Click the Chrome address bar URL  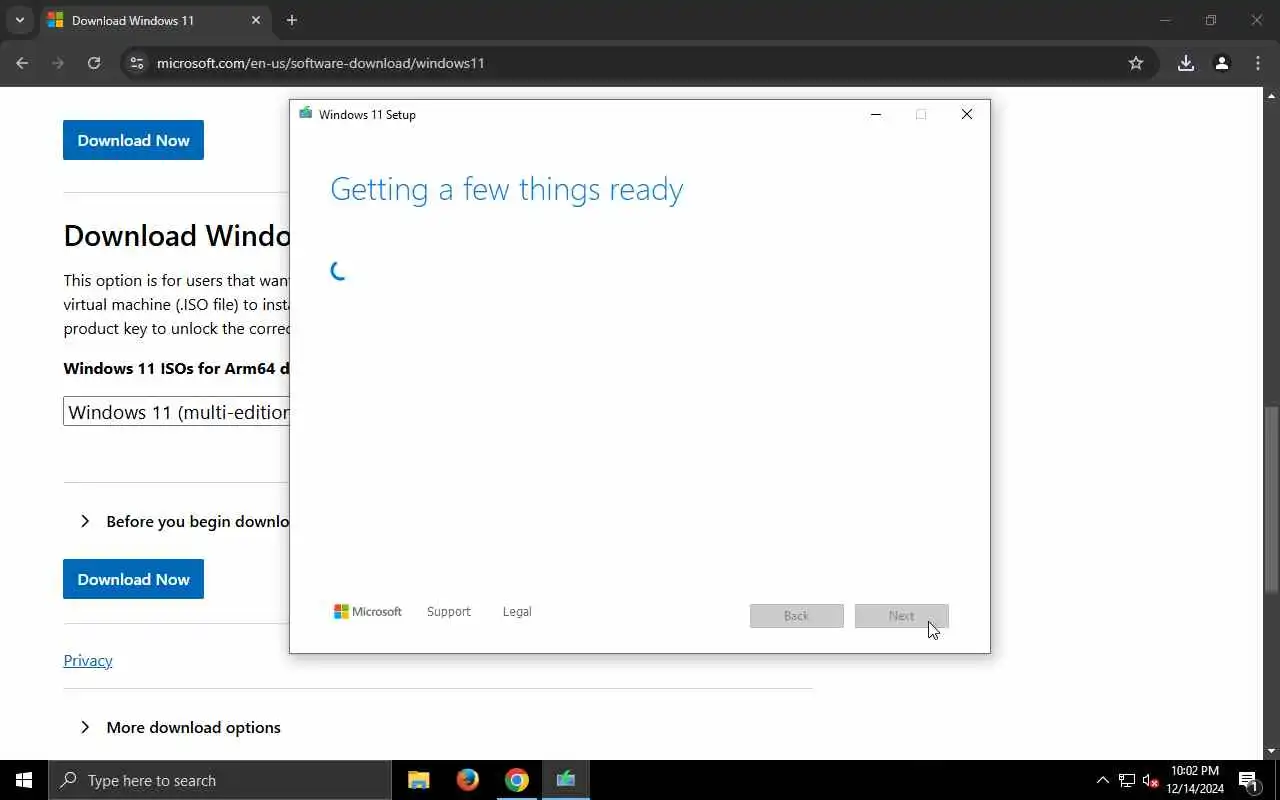(x=321, y=63)
